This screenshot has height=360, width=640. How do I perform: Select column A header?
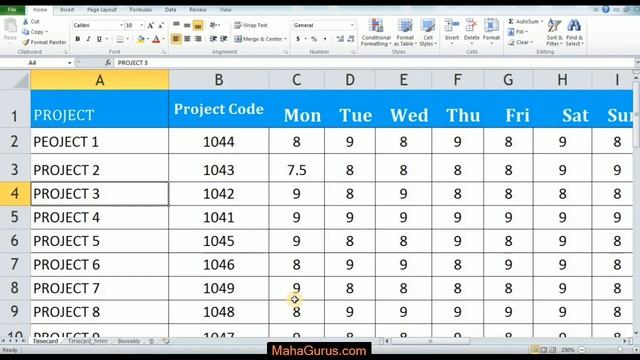[99, 80]
